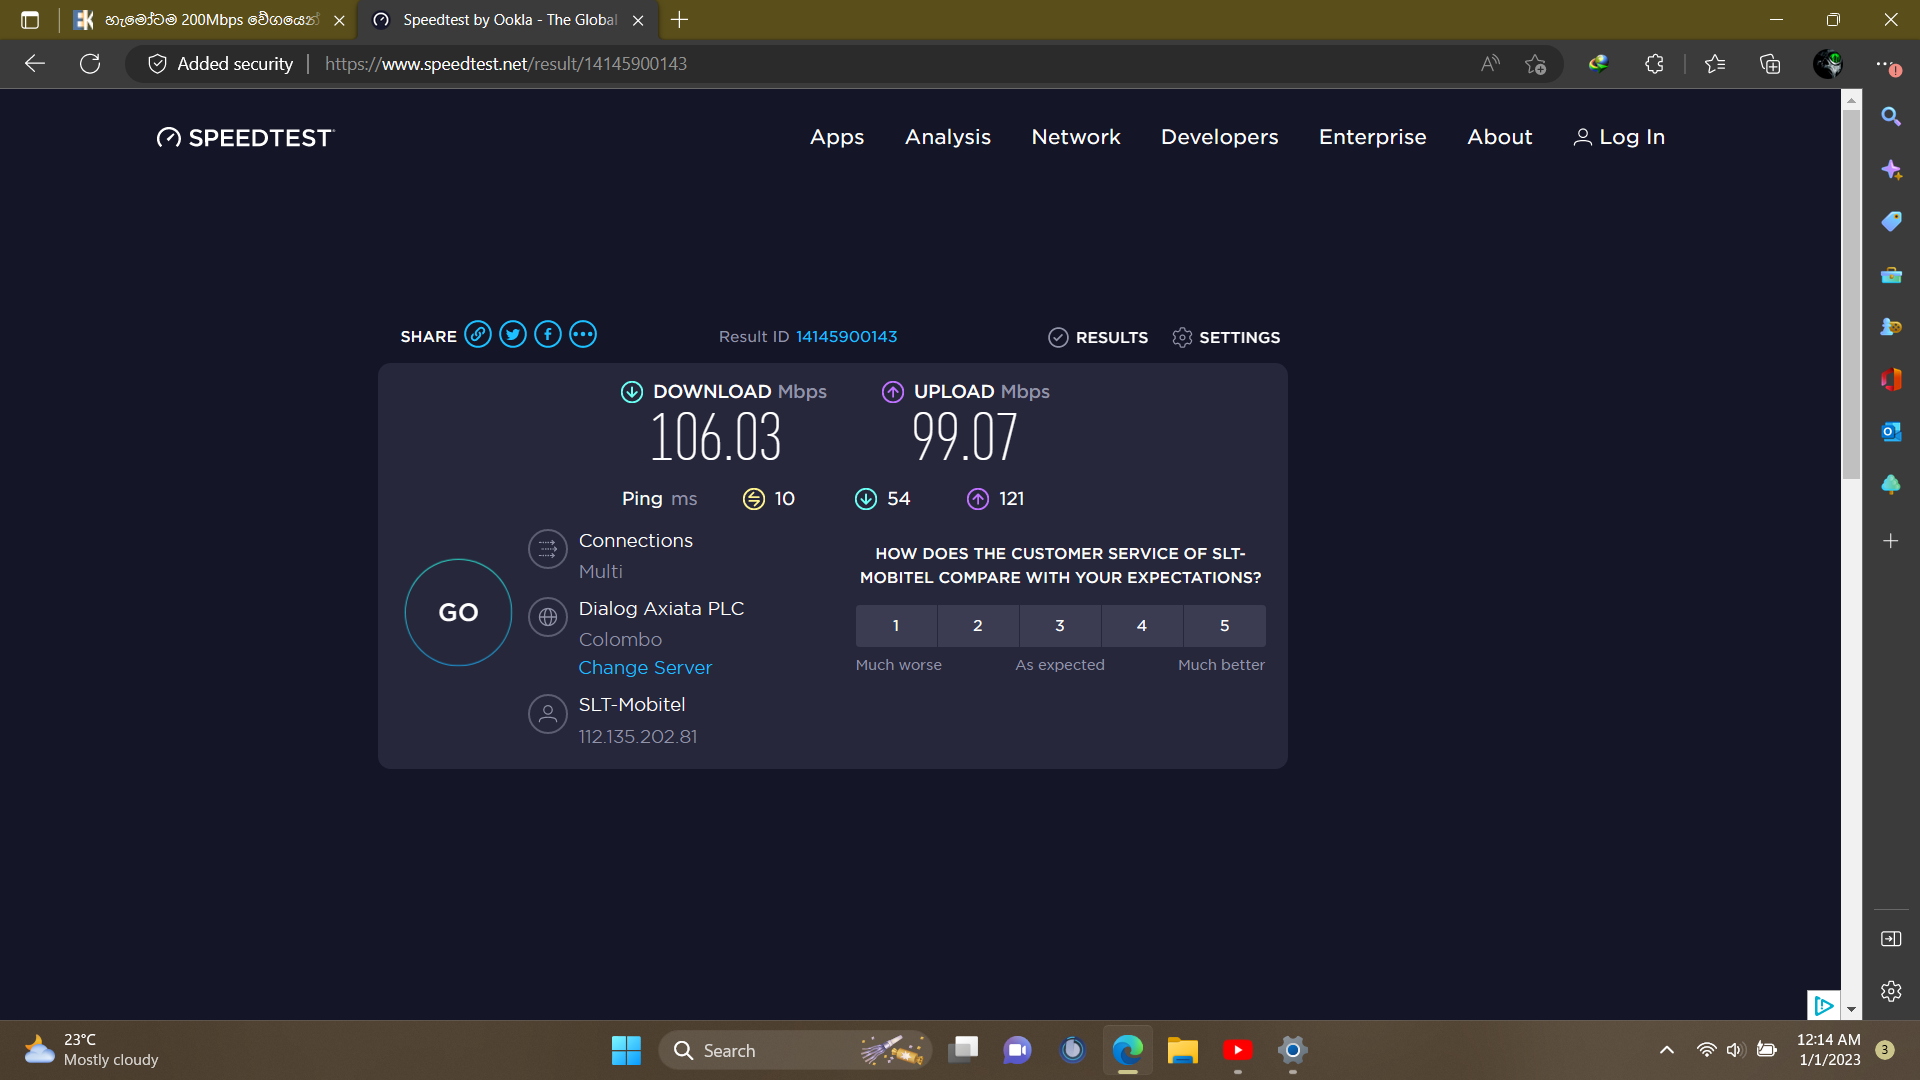The height and width of the screenshot is (1080, 1920).
Task: Rate customer service 3 (As expected)
Action: 1060,626
